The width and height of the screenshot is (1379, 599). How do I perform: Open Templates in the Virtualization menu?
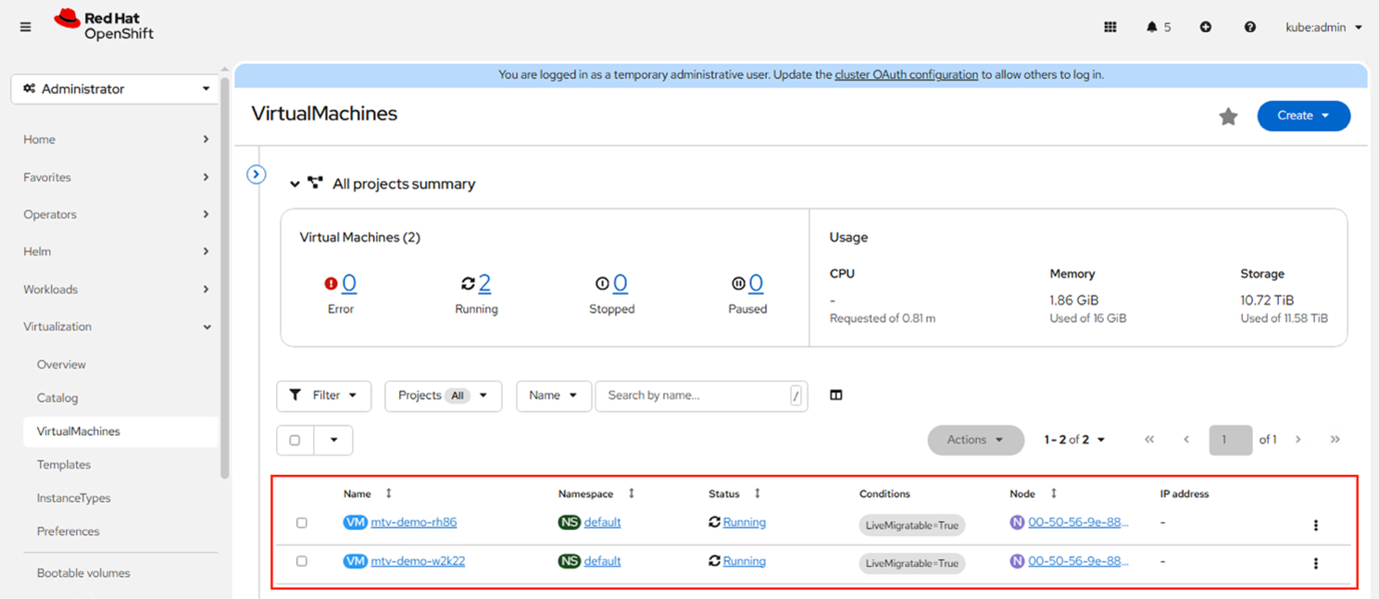click(64, 465)
